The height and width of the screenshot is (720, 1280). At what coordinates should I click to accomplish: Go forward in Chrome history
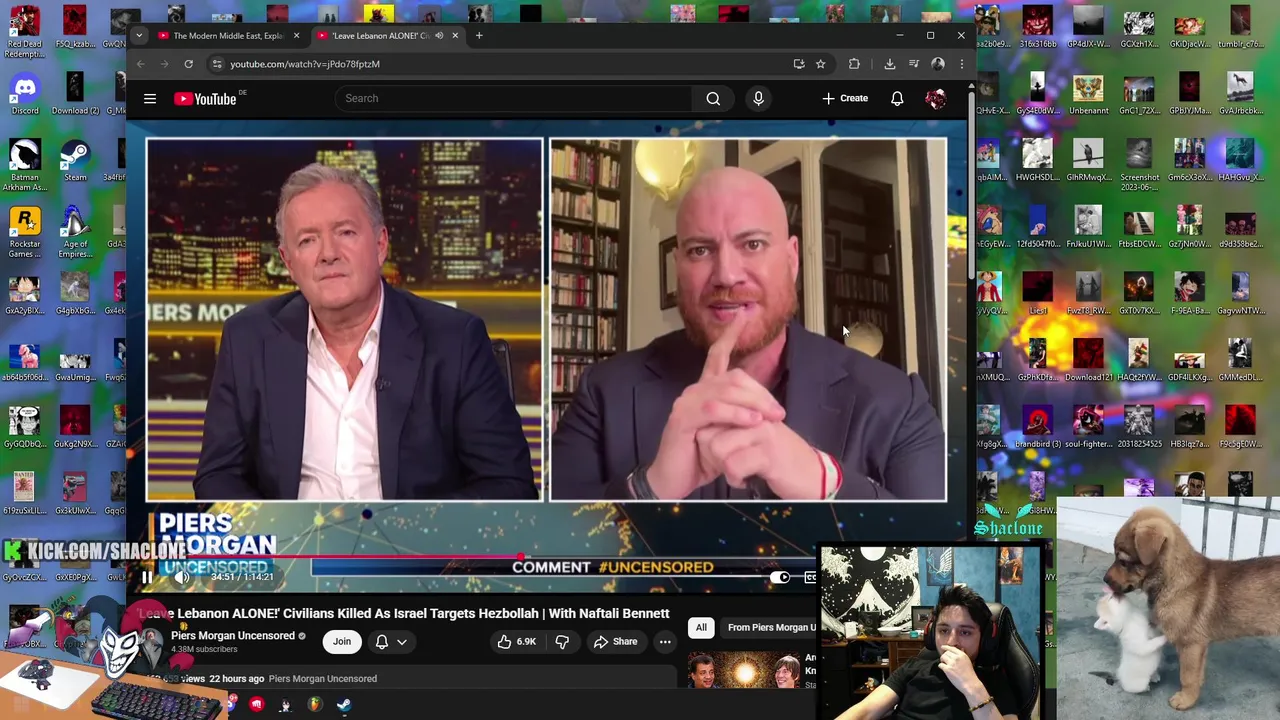click(x=164, y=64)
